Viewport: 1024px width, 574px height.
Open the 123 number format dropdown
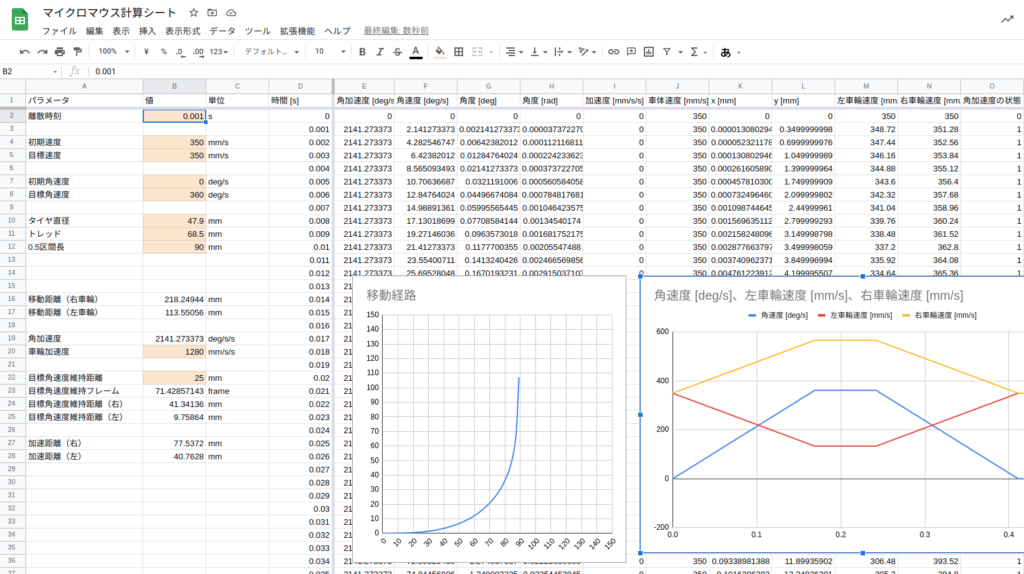point(219,52)
